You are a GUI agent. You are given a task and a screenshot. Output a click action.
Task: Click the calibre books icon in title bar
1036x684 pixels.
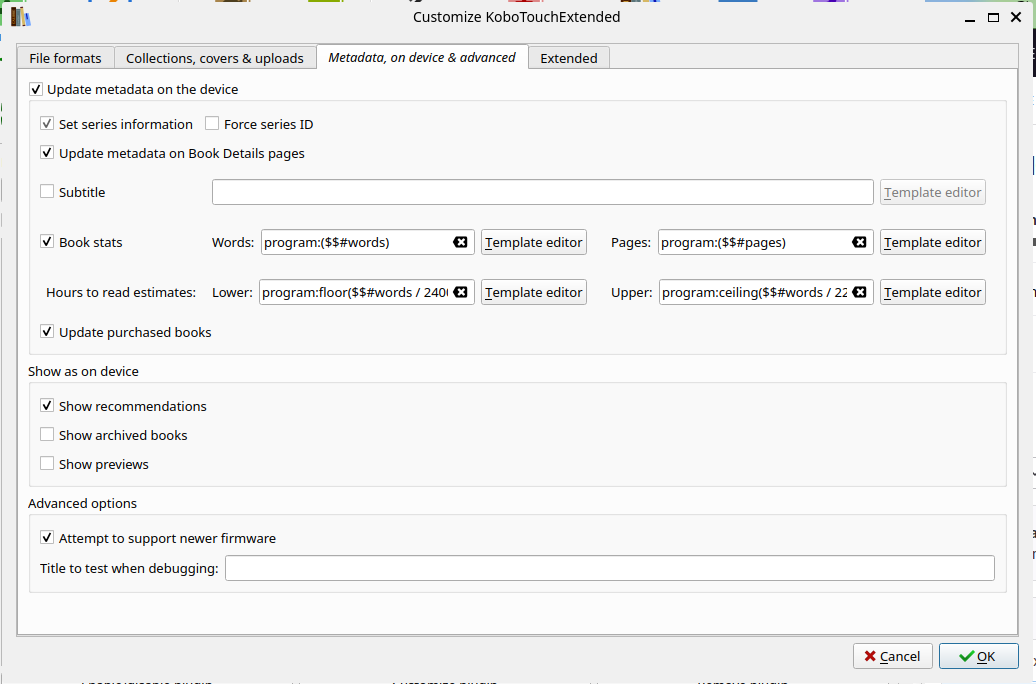click(20, 17)
